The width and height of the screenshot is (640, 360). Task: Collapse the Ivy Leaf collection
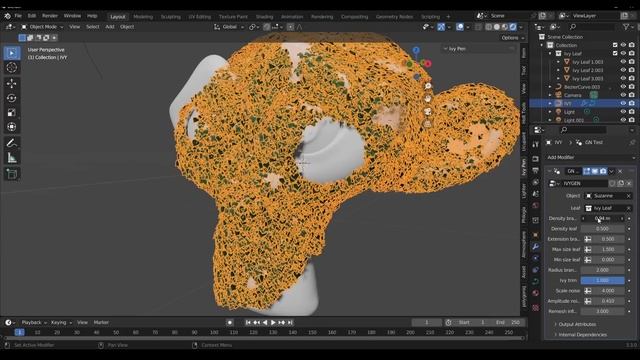[x=550, y=53]
